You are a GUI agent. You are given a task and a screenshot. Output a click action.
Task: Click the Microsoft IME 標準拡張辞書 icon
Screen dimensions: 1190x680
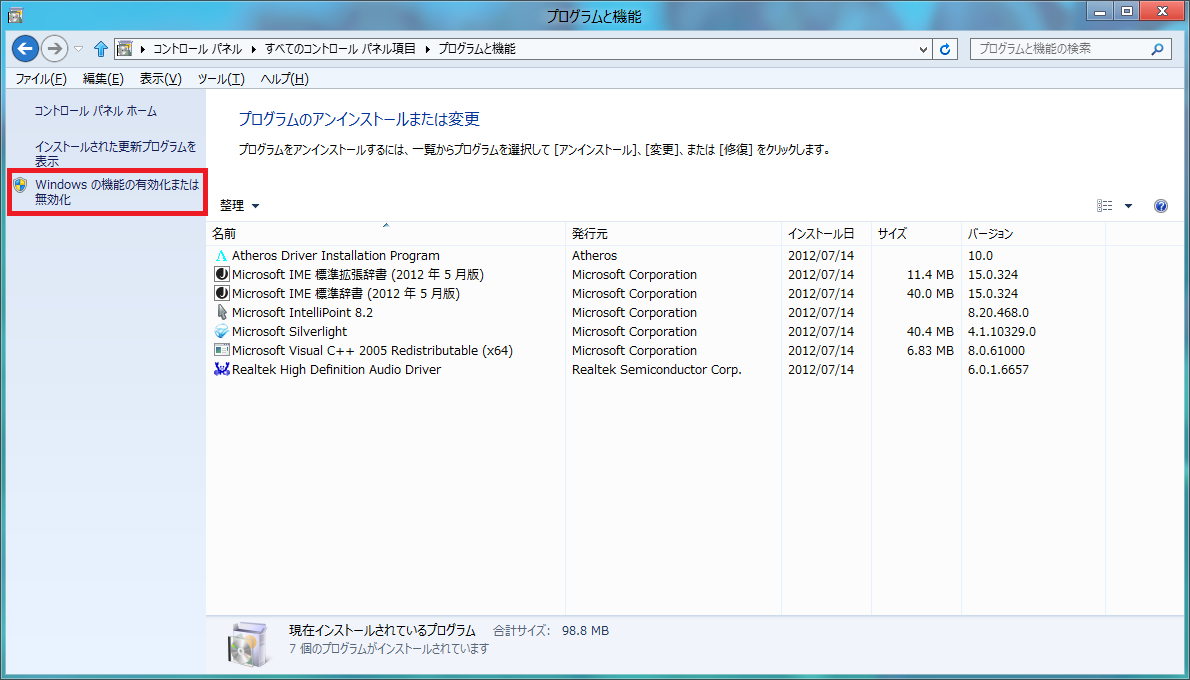click(x=221, y=275)
